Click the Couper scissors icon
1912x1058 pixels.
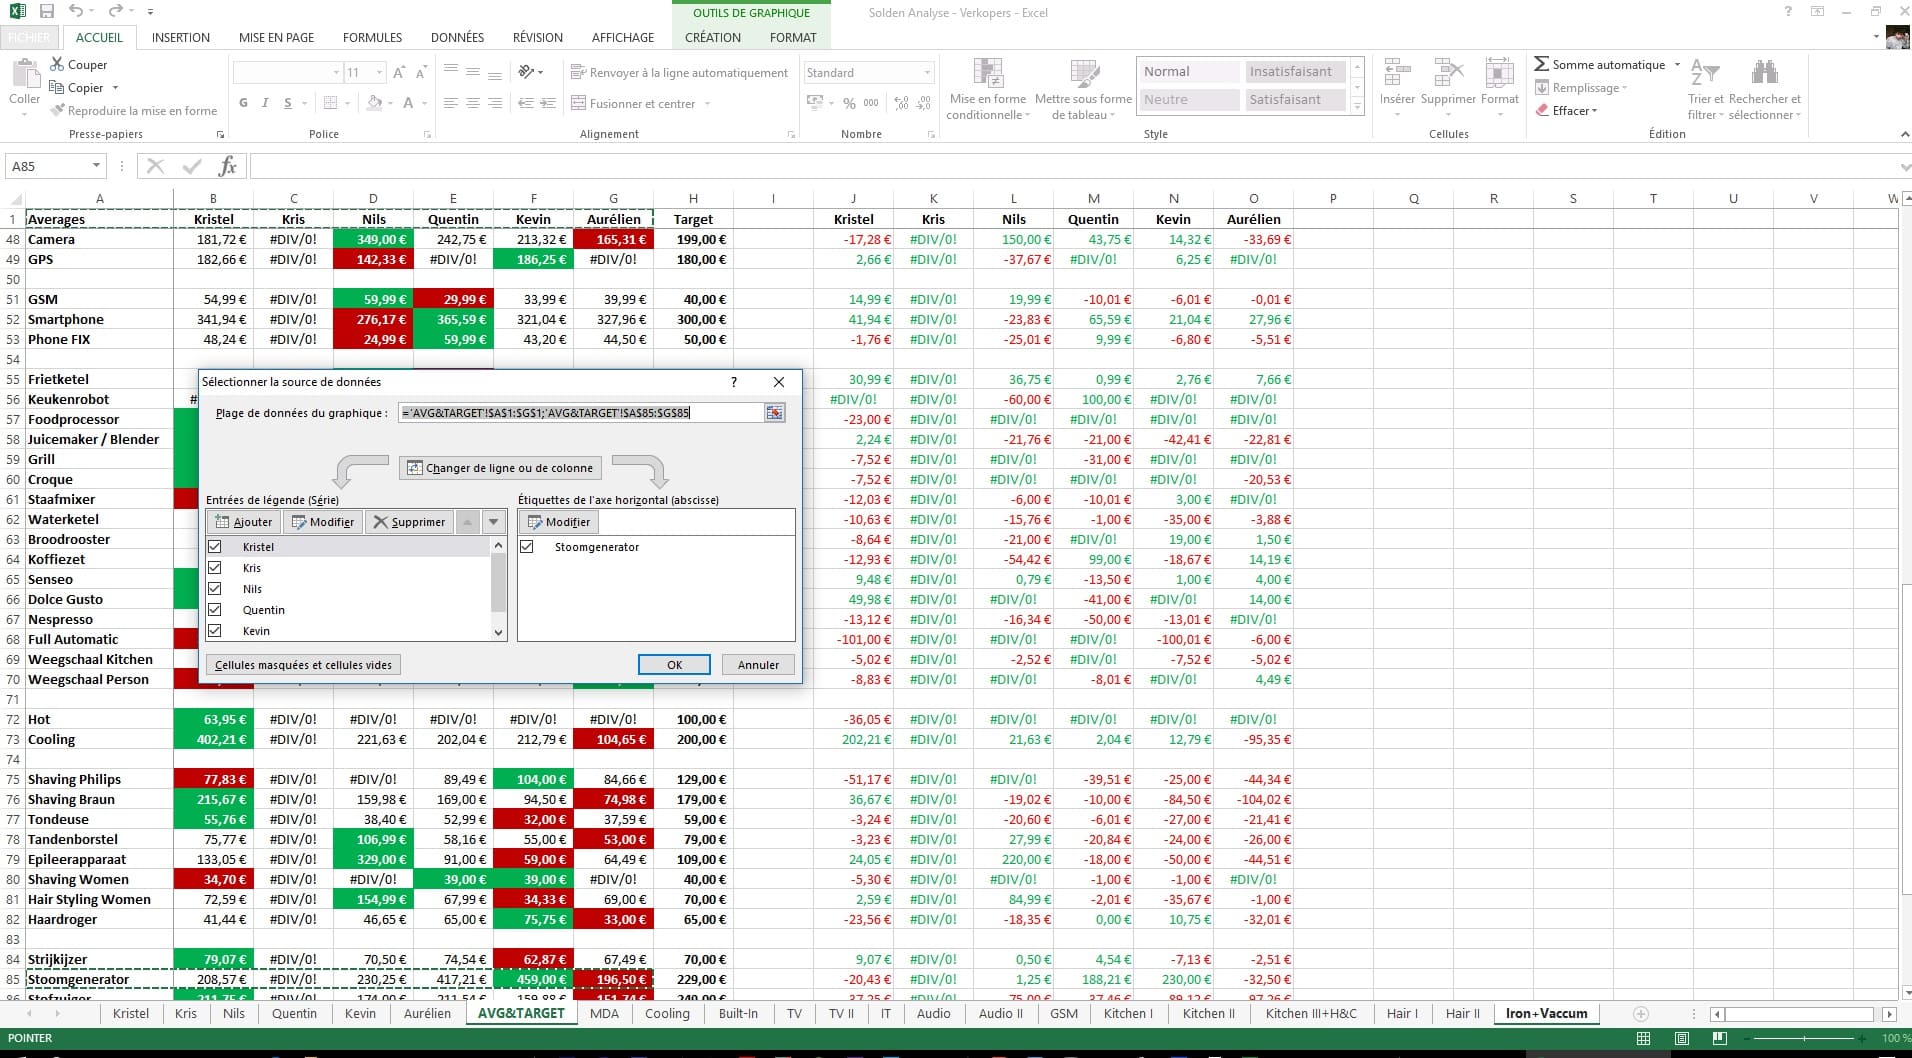pyautogui.click(x=57, y=64)
